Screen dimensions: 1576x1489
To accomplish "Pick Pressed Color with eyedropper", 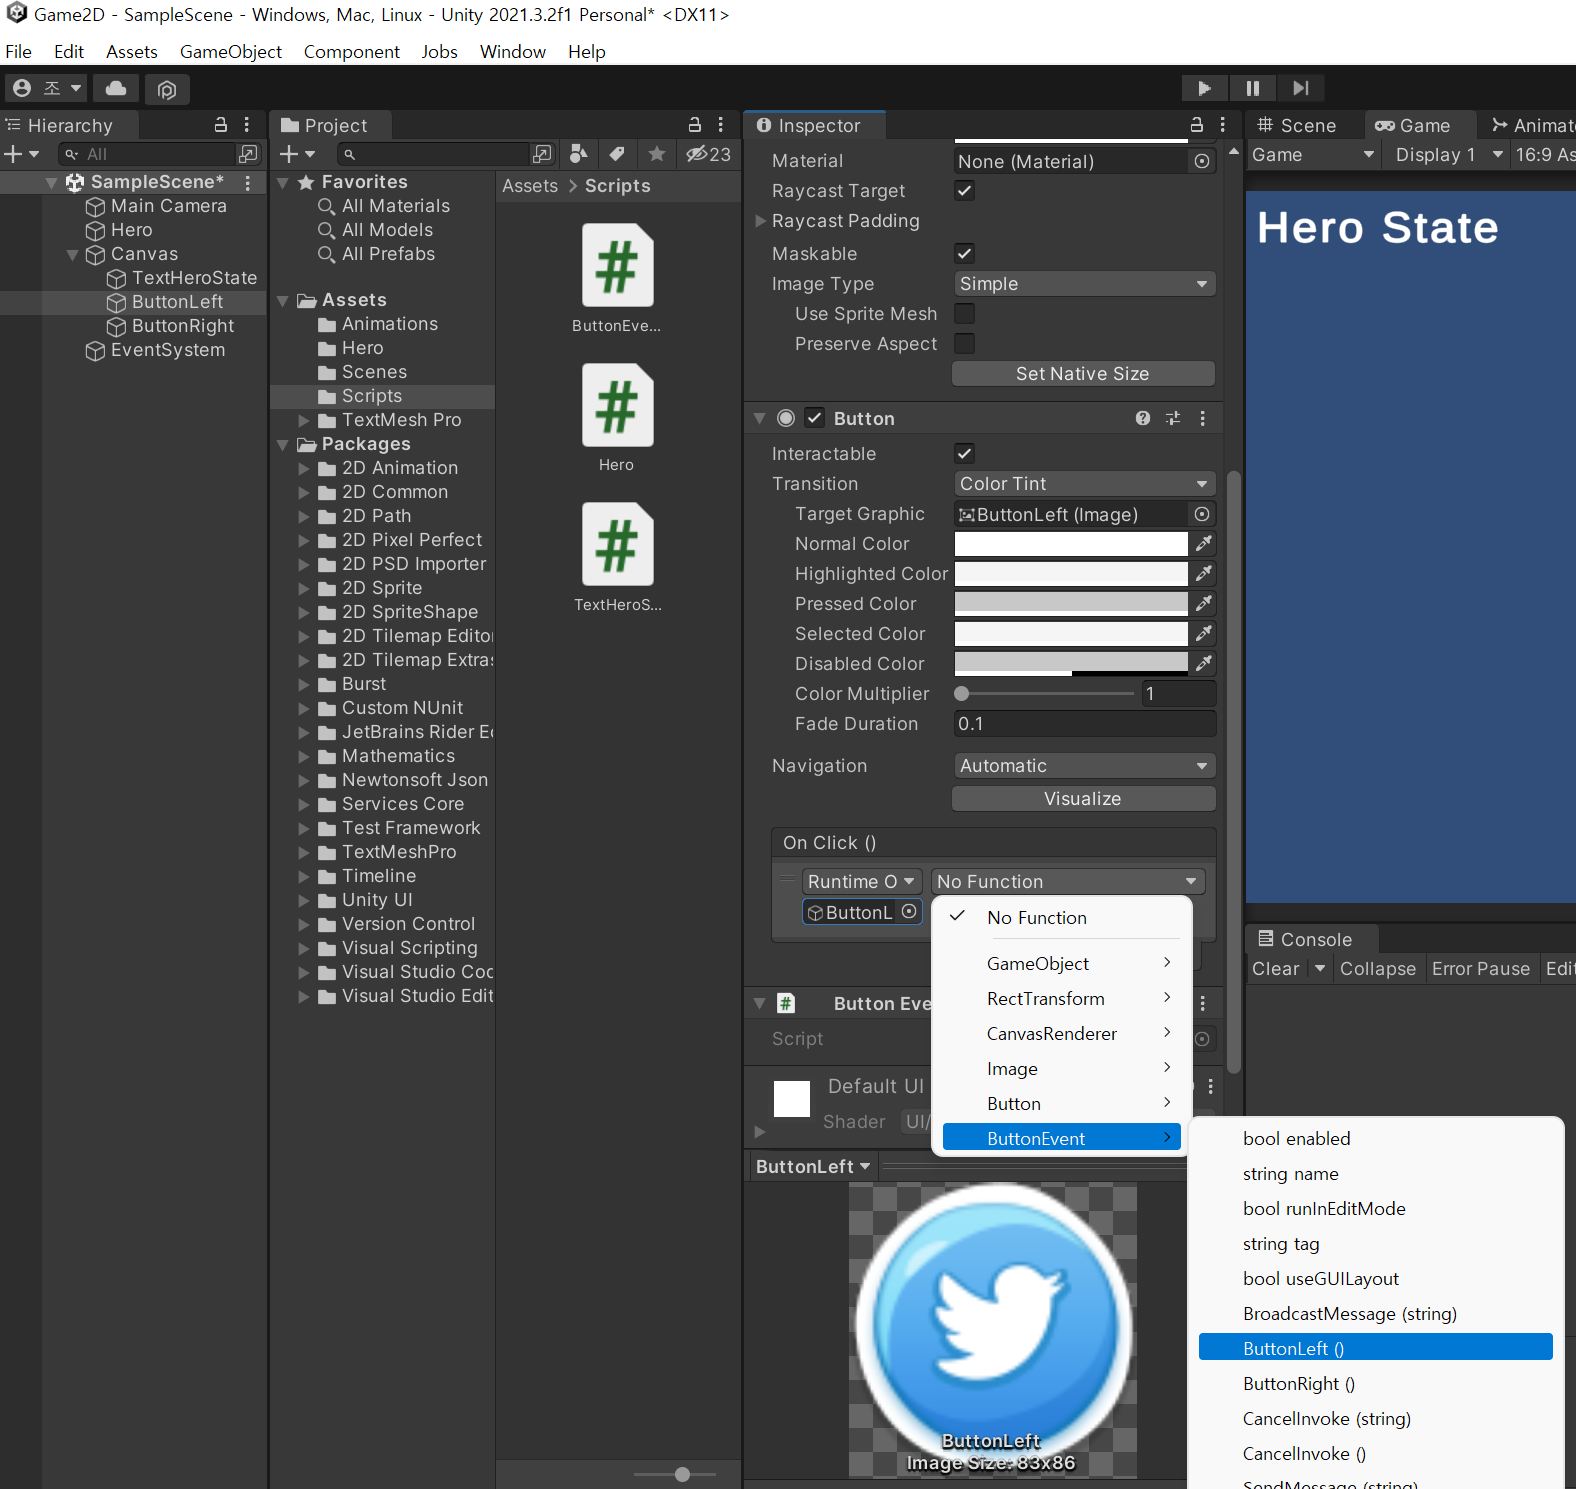I will click(x=1203, y=603).
